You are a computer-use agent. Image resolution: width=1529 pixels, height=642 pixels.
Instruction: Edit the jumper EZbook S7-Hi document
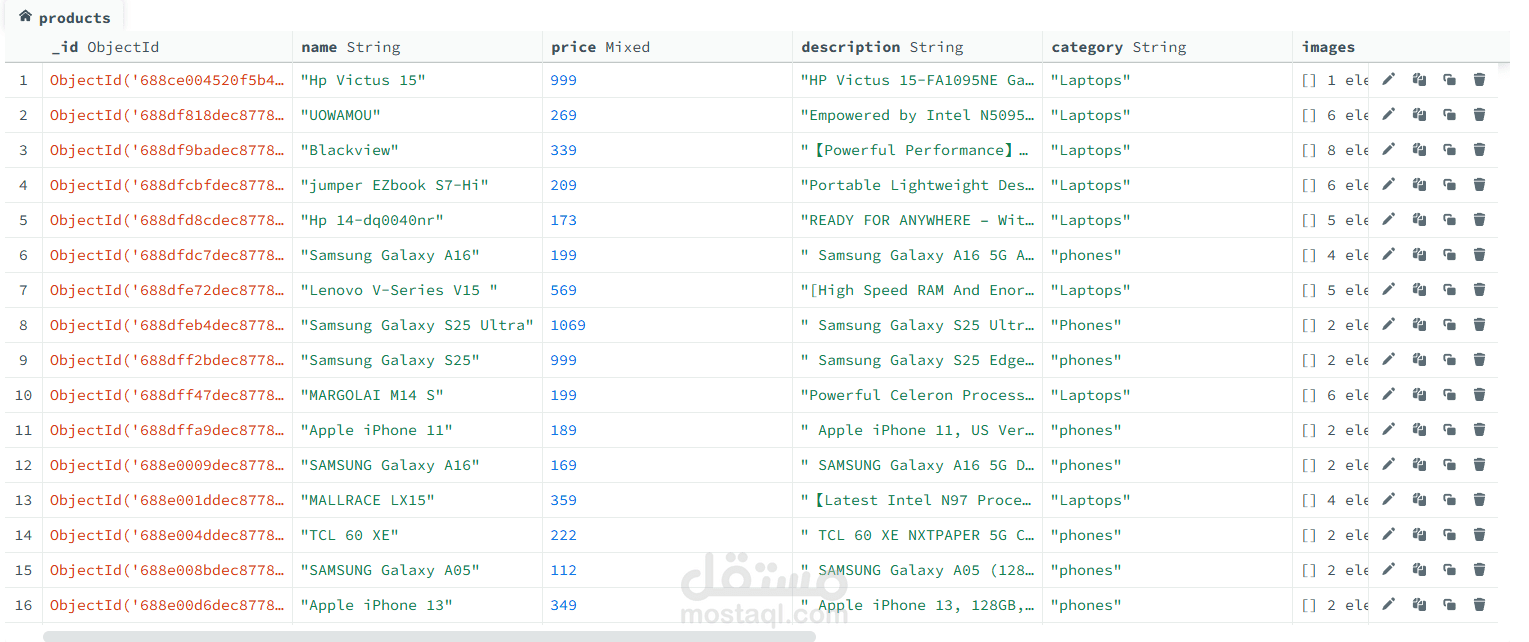tap(1388, 185)
